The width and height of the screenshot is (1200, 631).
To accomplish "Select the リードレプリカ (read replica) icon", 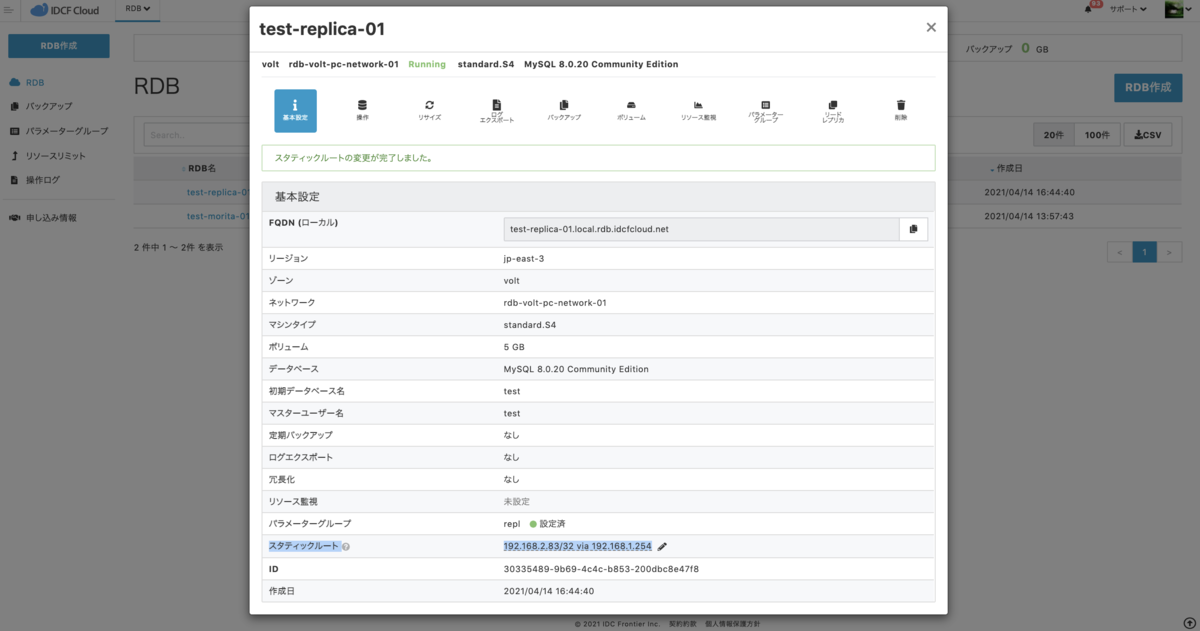I will [832, 108].
